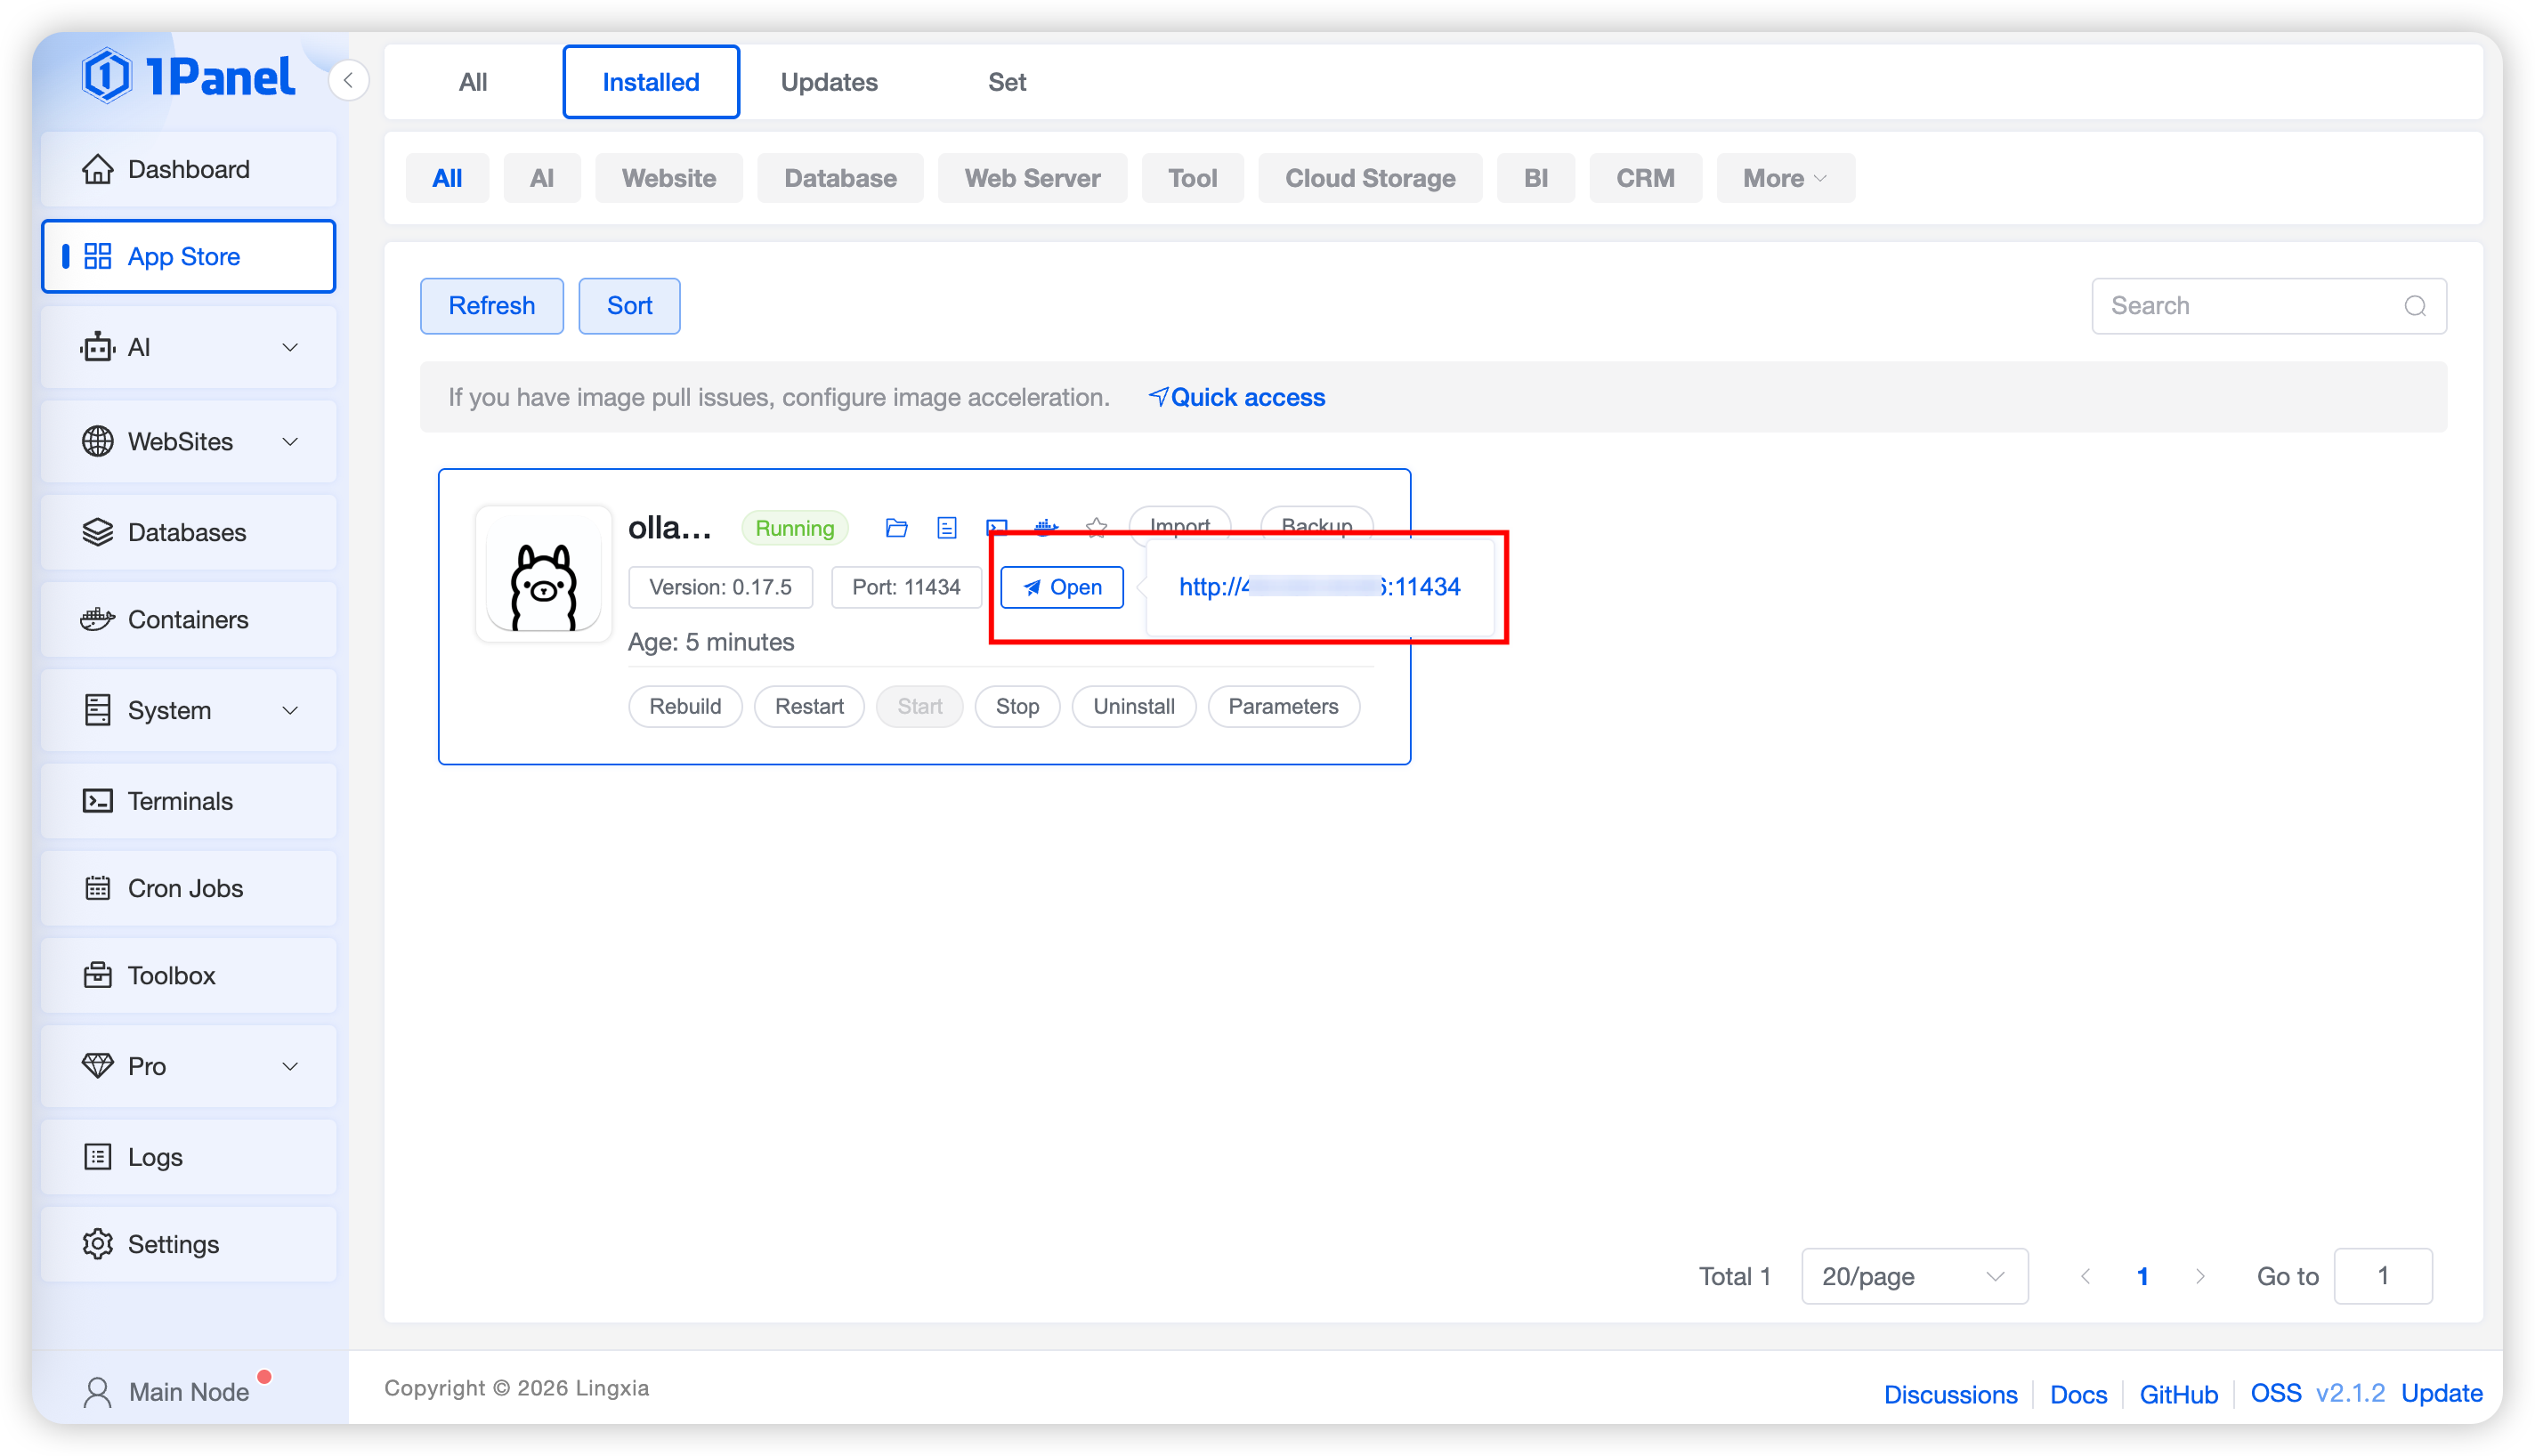Click the log document icon for ollama

946,527
